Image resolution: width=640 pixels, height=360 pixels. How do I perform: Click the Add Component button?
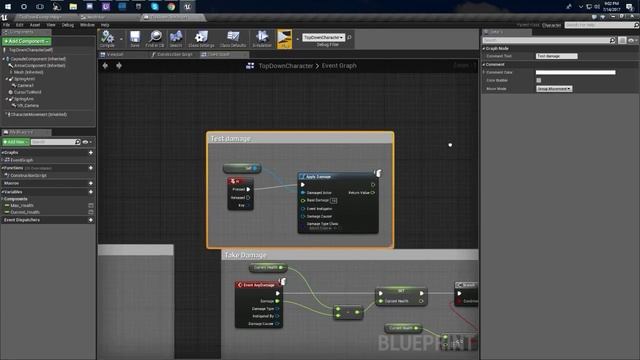[27, 41]
